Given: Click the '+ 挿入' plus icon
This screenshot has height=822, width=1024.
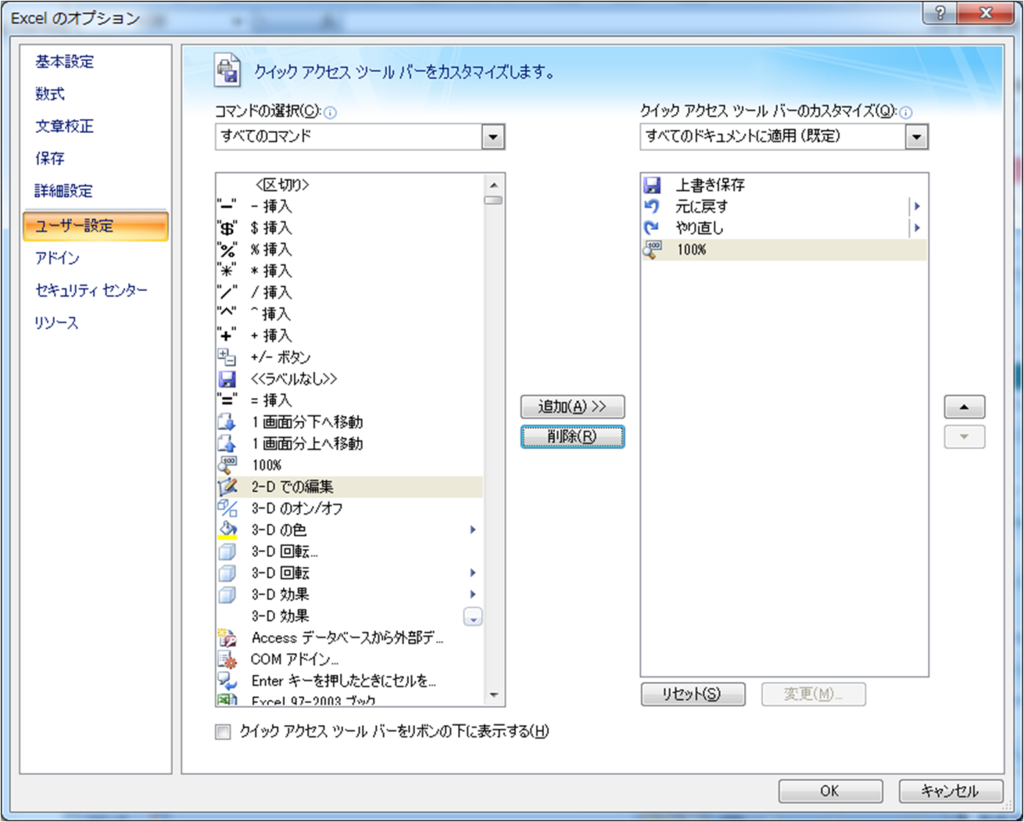Looking at the screenshot, I should [227, 336].
